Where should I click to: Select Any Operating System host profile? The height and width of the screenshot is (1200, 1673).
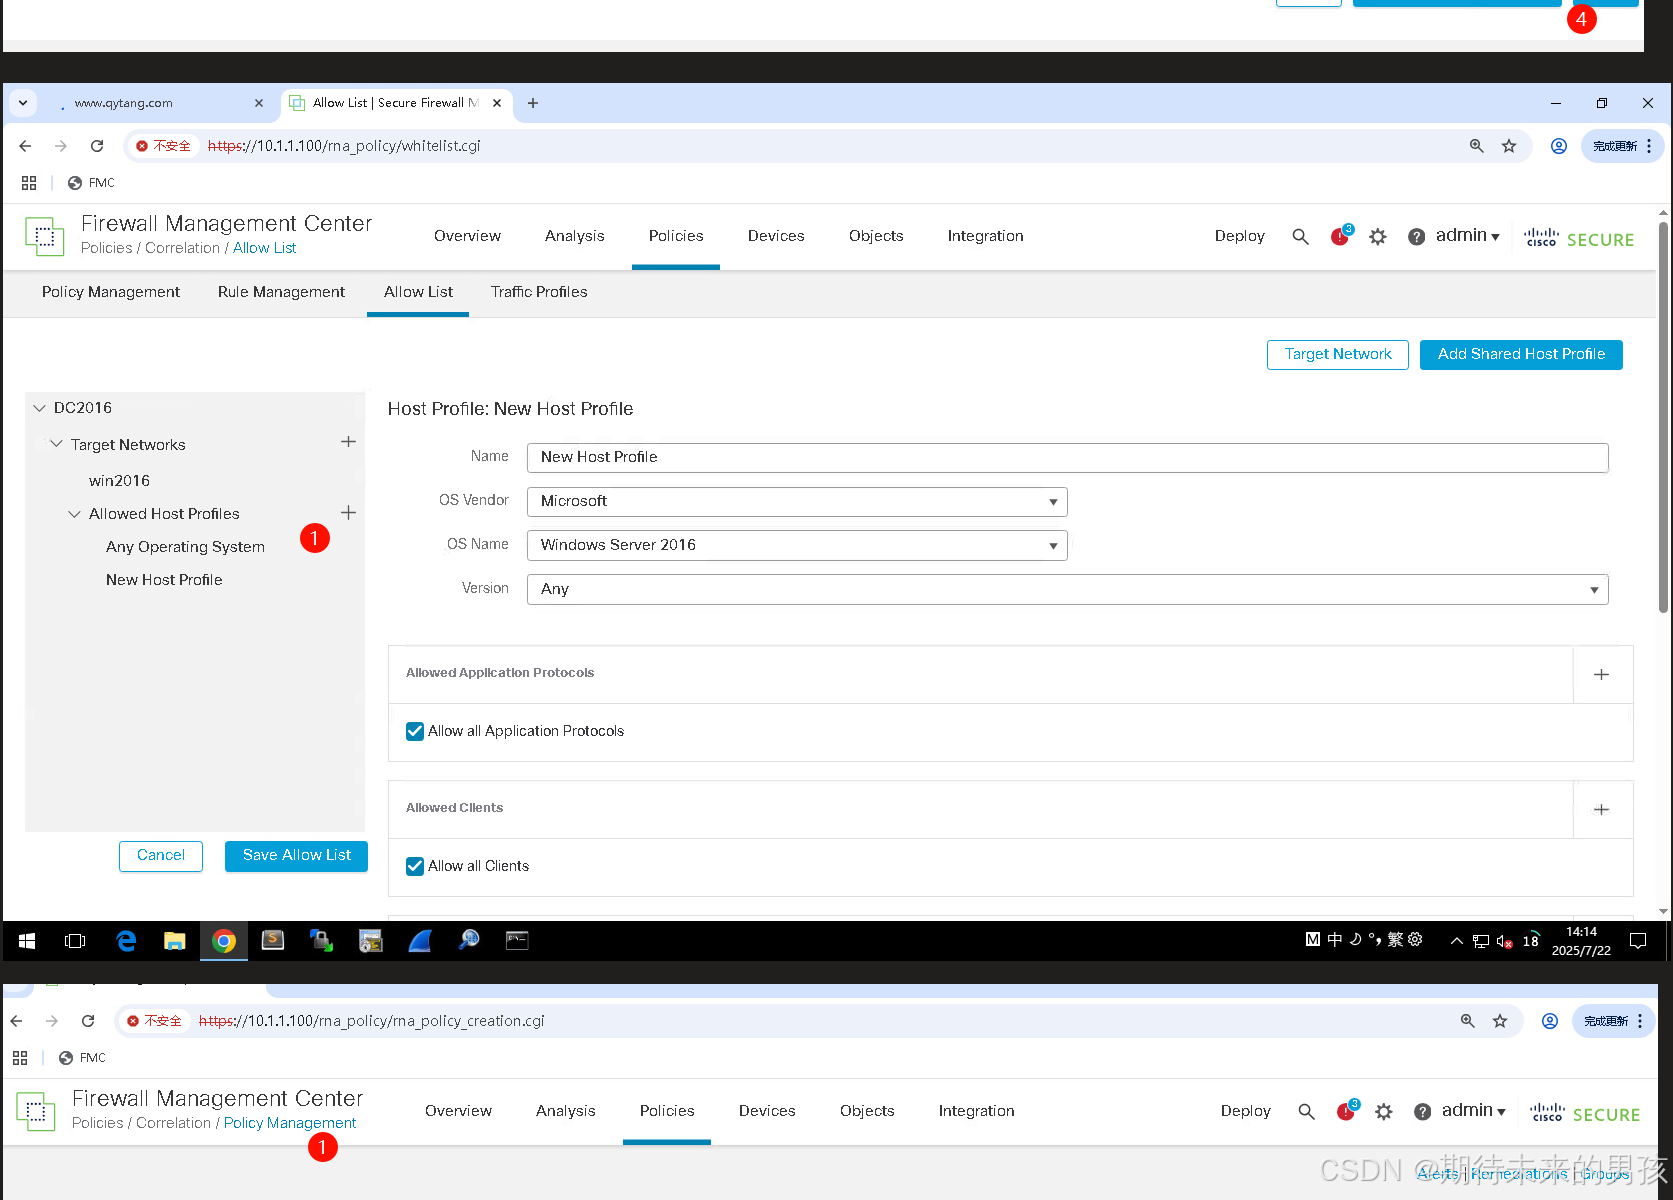[x=185, y=547]
